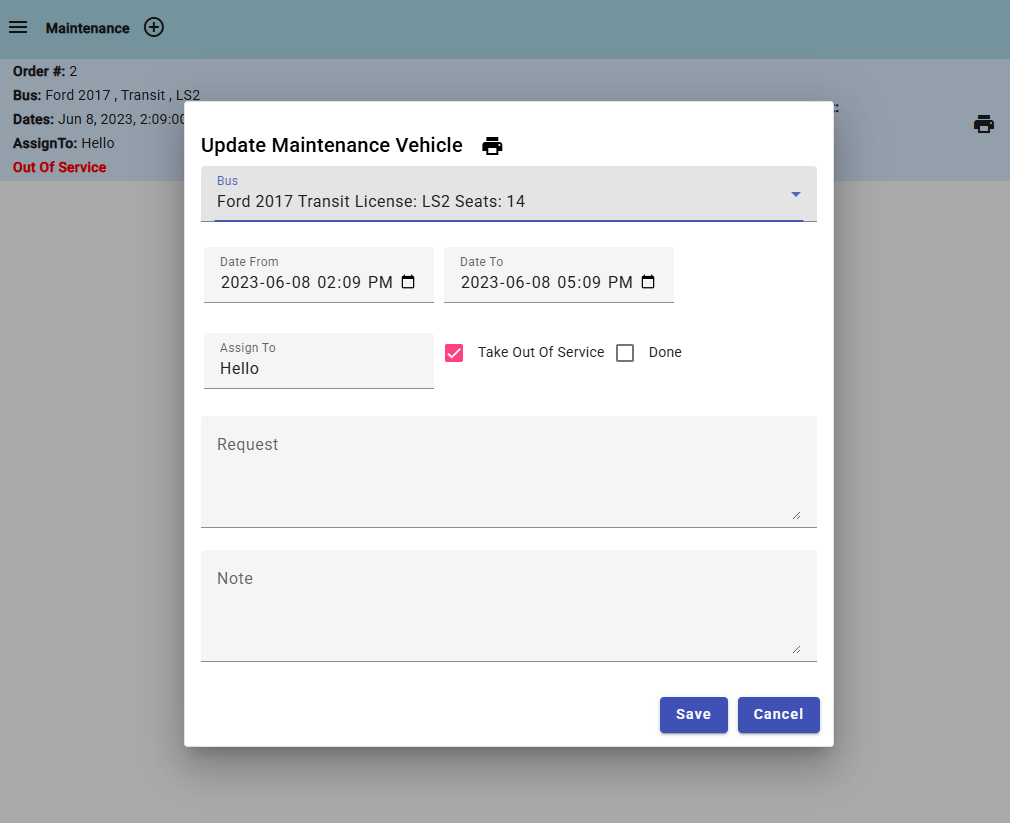1010x823 pixels.
Task: Click the Request textarea resize handle
Action: pyautogui.click(x=796, y=515)
